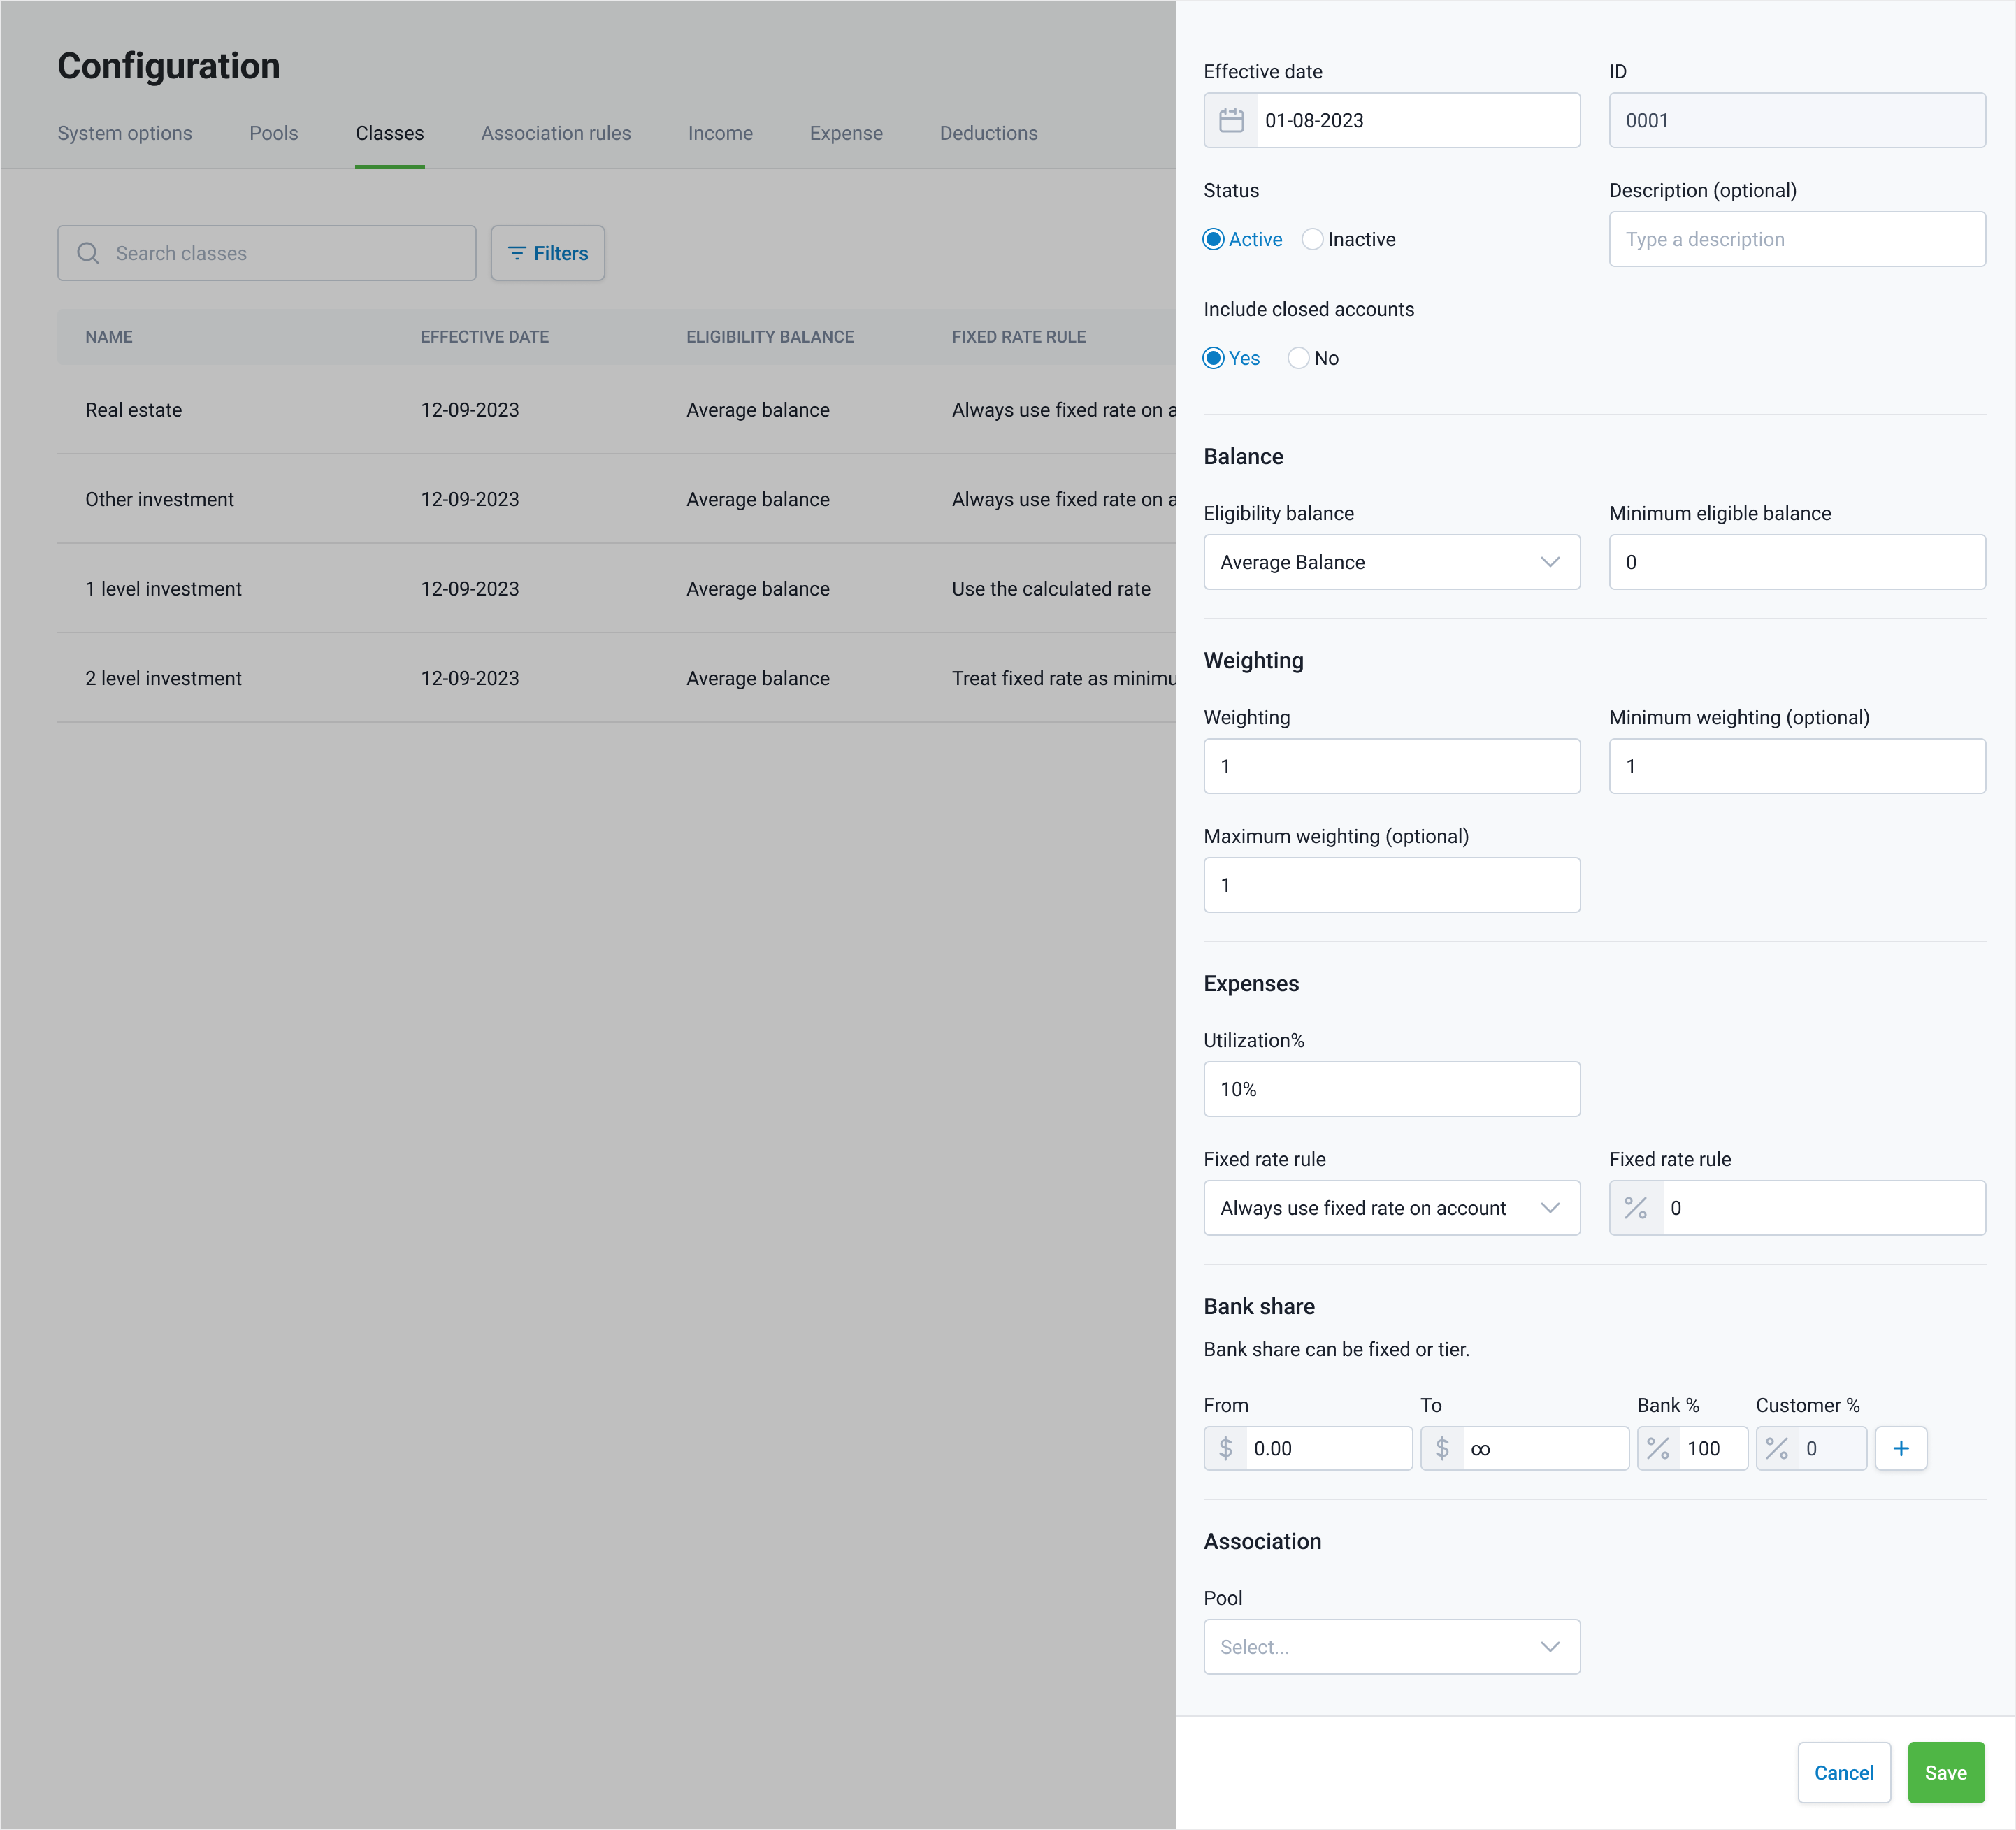Open the Deductions tab
Viewport: 2016px width, 1830px height.
[988, 133]
